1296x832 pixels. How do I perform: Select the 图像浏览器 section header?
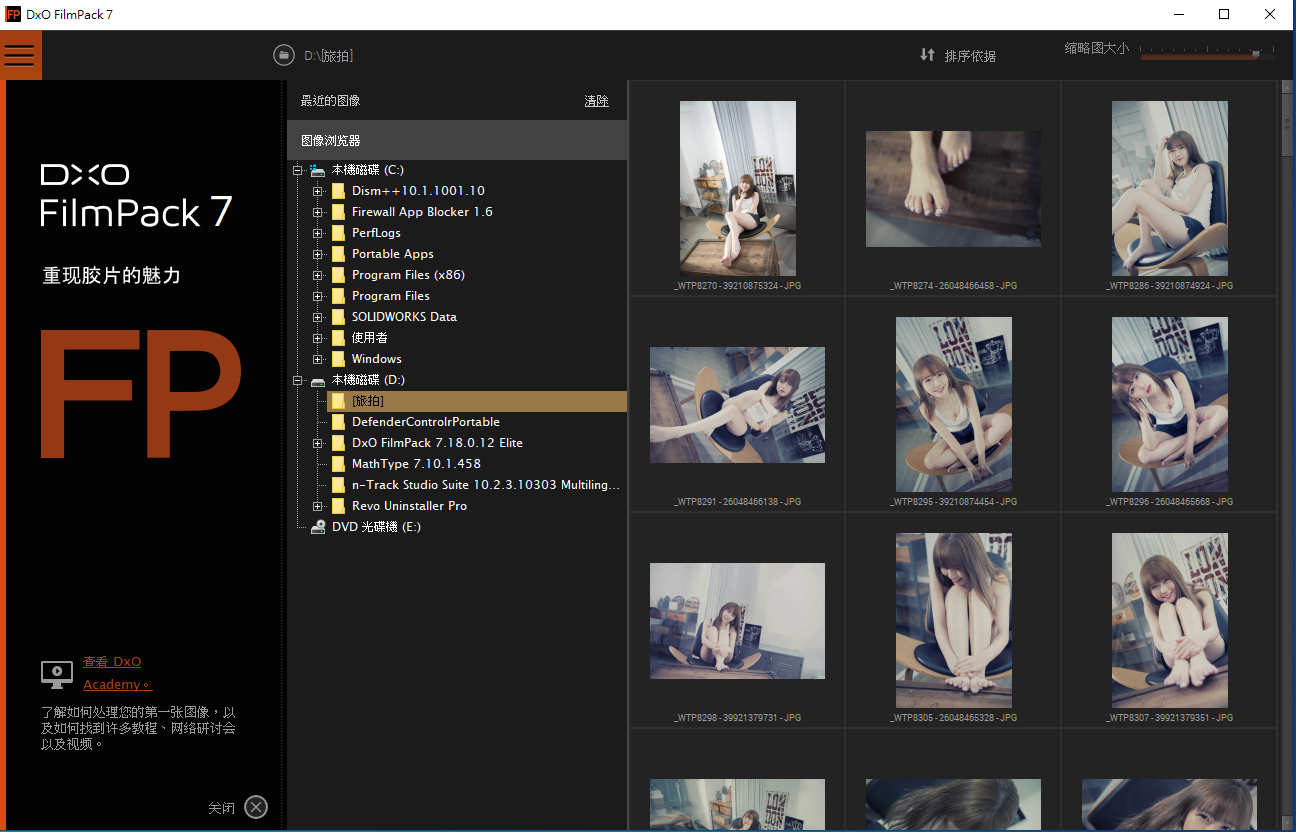pos(331,141)
